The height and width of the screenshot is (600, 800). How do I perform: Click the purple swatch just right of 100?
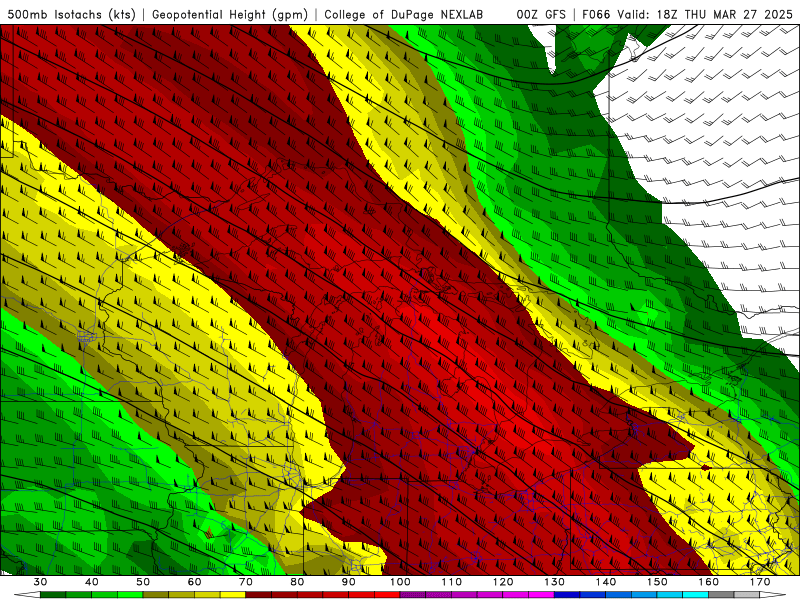coord(413,595)
